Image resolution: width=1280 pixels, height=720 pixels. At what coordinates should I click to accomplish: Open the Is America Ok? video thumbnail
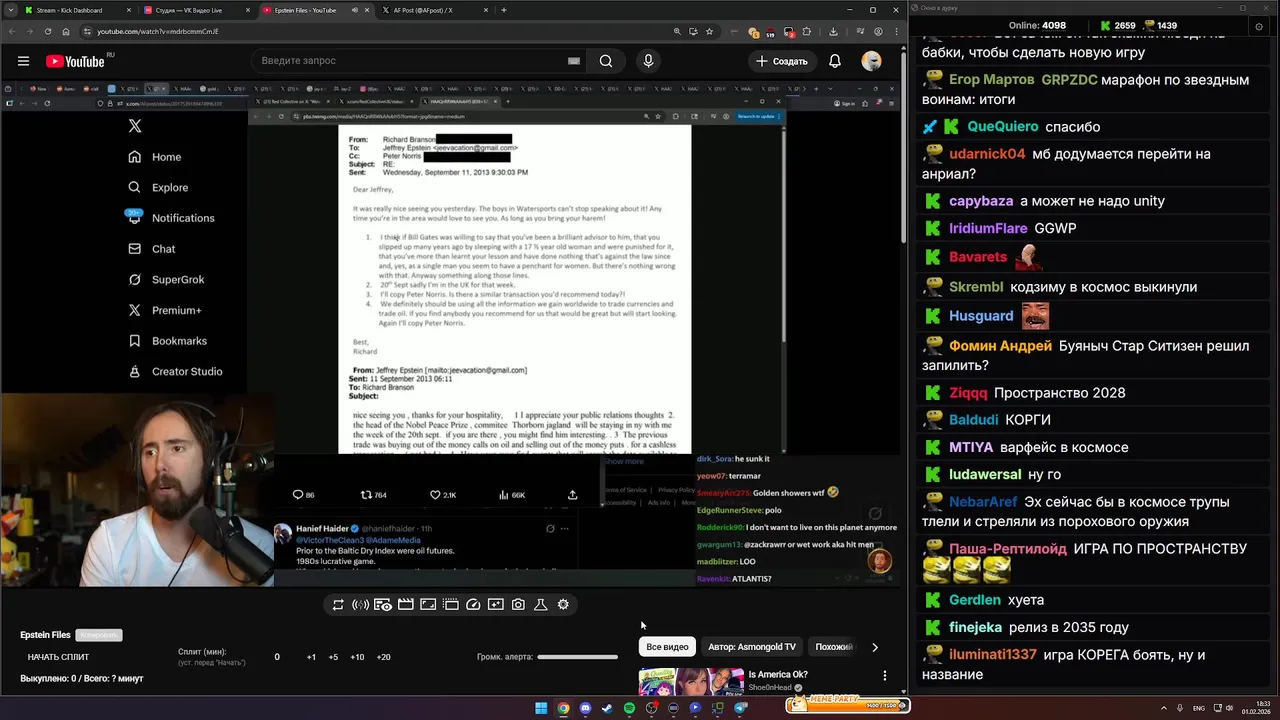pos(691,682)
